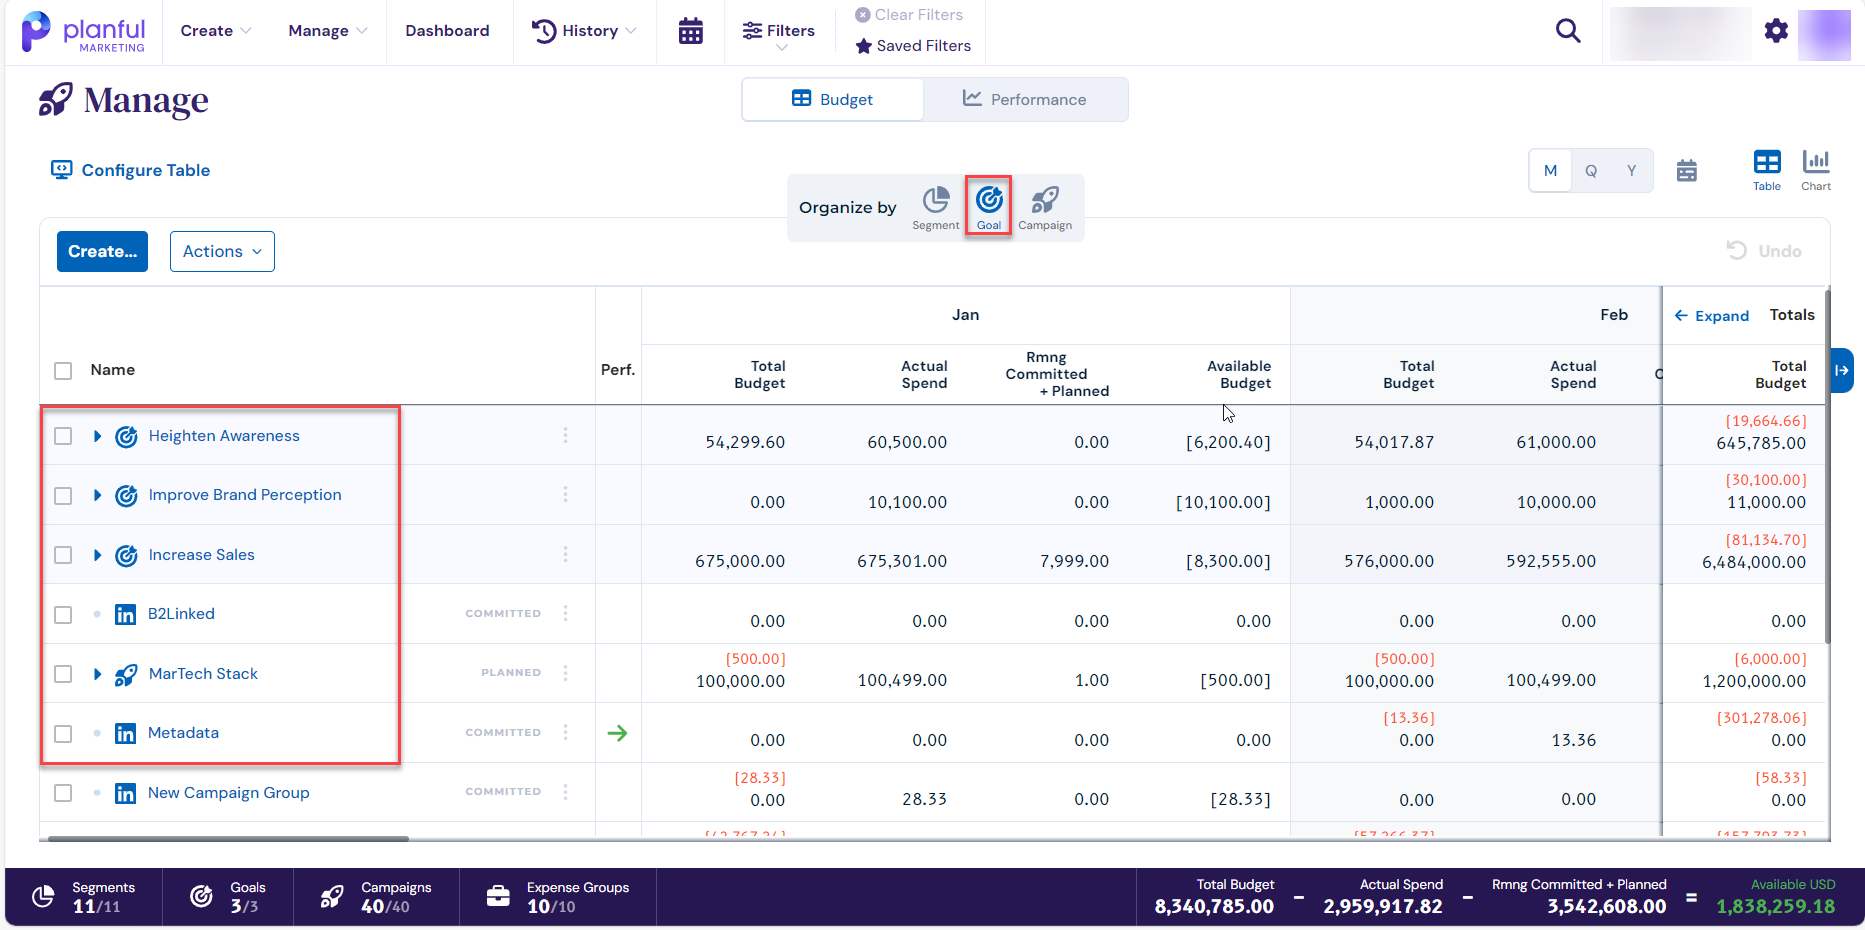Open row options menu for B2Linked
This screenshot has width=1865, height=930.
(x=565, y=613)
